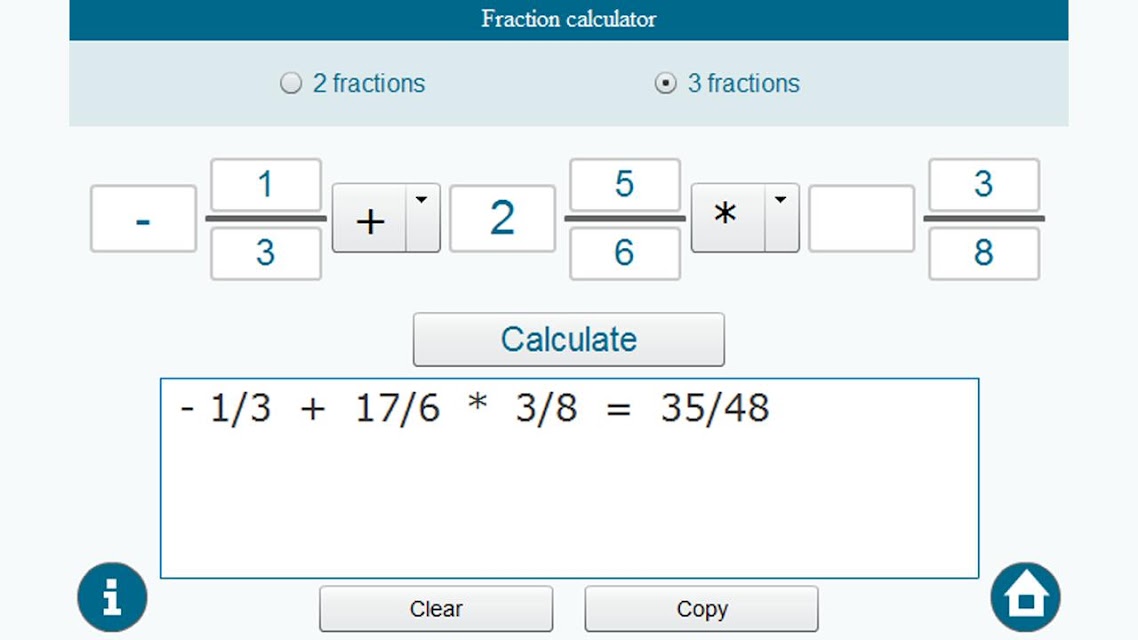Viewport: 1138px width, 640px height.
Task: Open the plus operator dropdown arrow
Action: coord(422,217)
